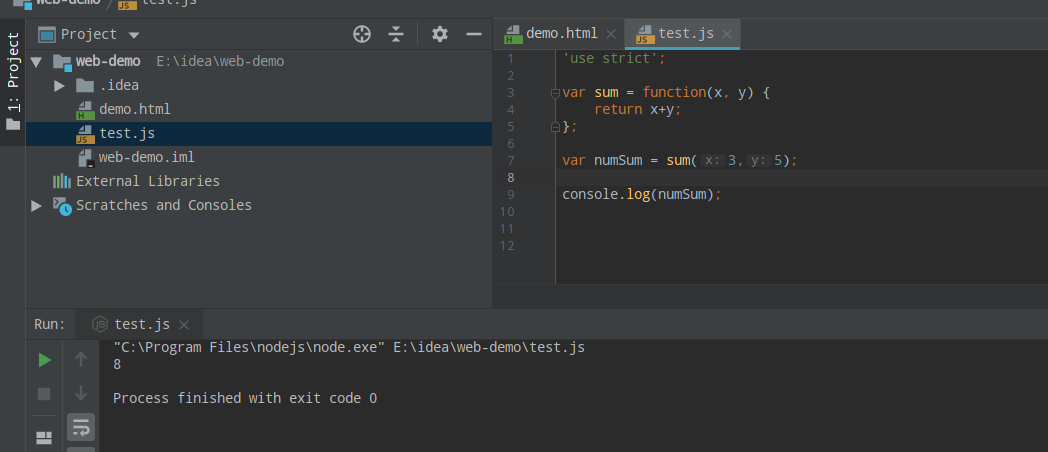The height and width of the screenshot is (452, 1048).
Task: Click the up arrow in the Run toolbar
Action: [81, 360]
